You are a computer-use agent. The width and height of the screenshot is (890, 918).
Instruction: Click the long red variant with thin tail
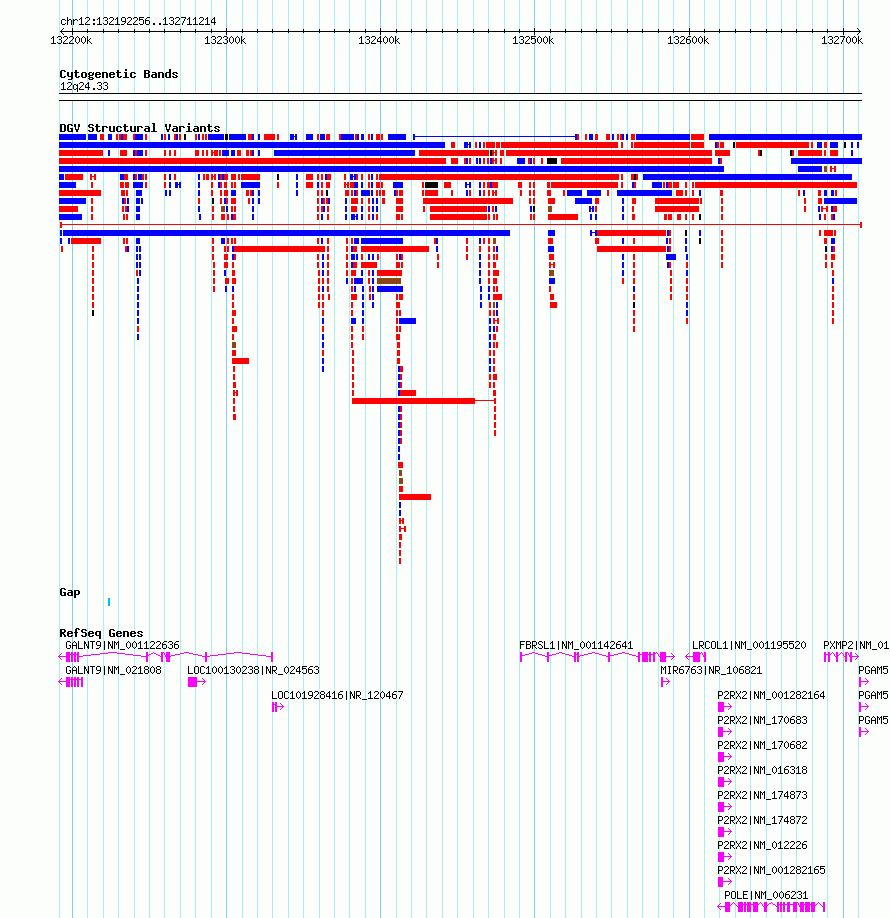pyautogui.click(x=424, y=401)
